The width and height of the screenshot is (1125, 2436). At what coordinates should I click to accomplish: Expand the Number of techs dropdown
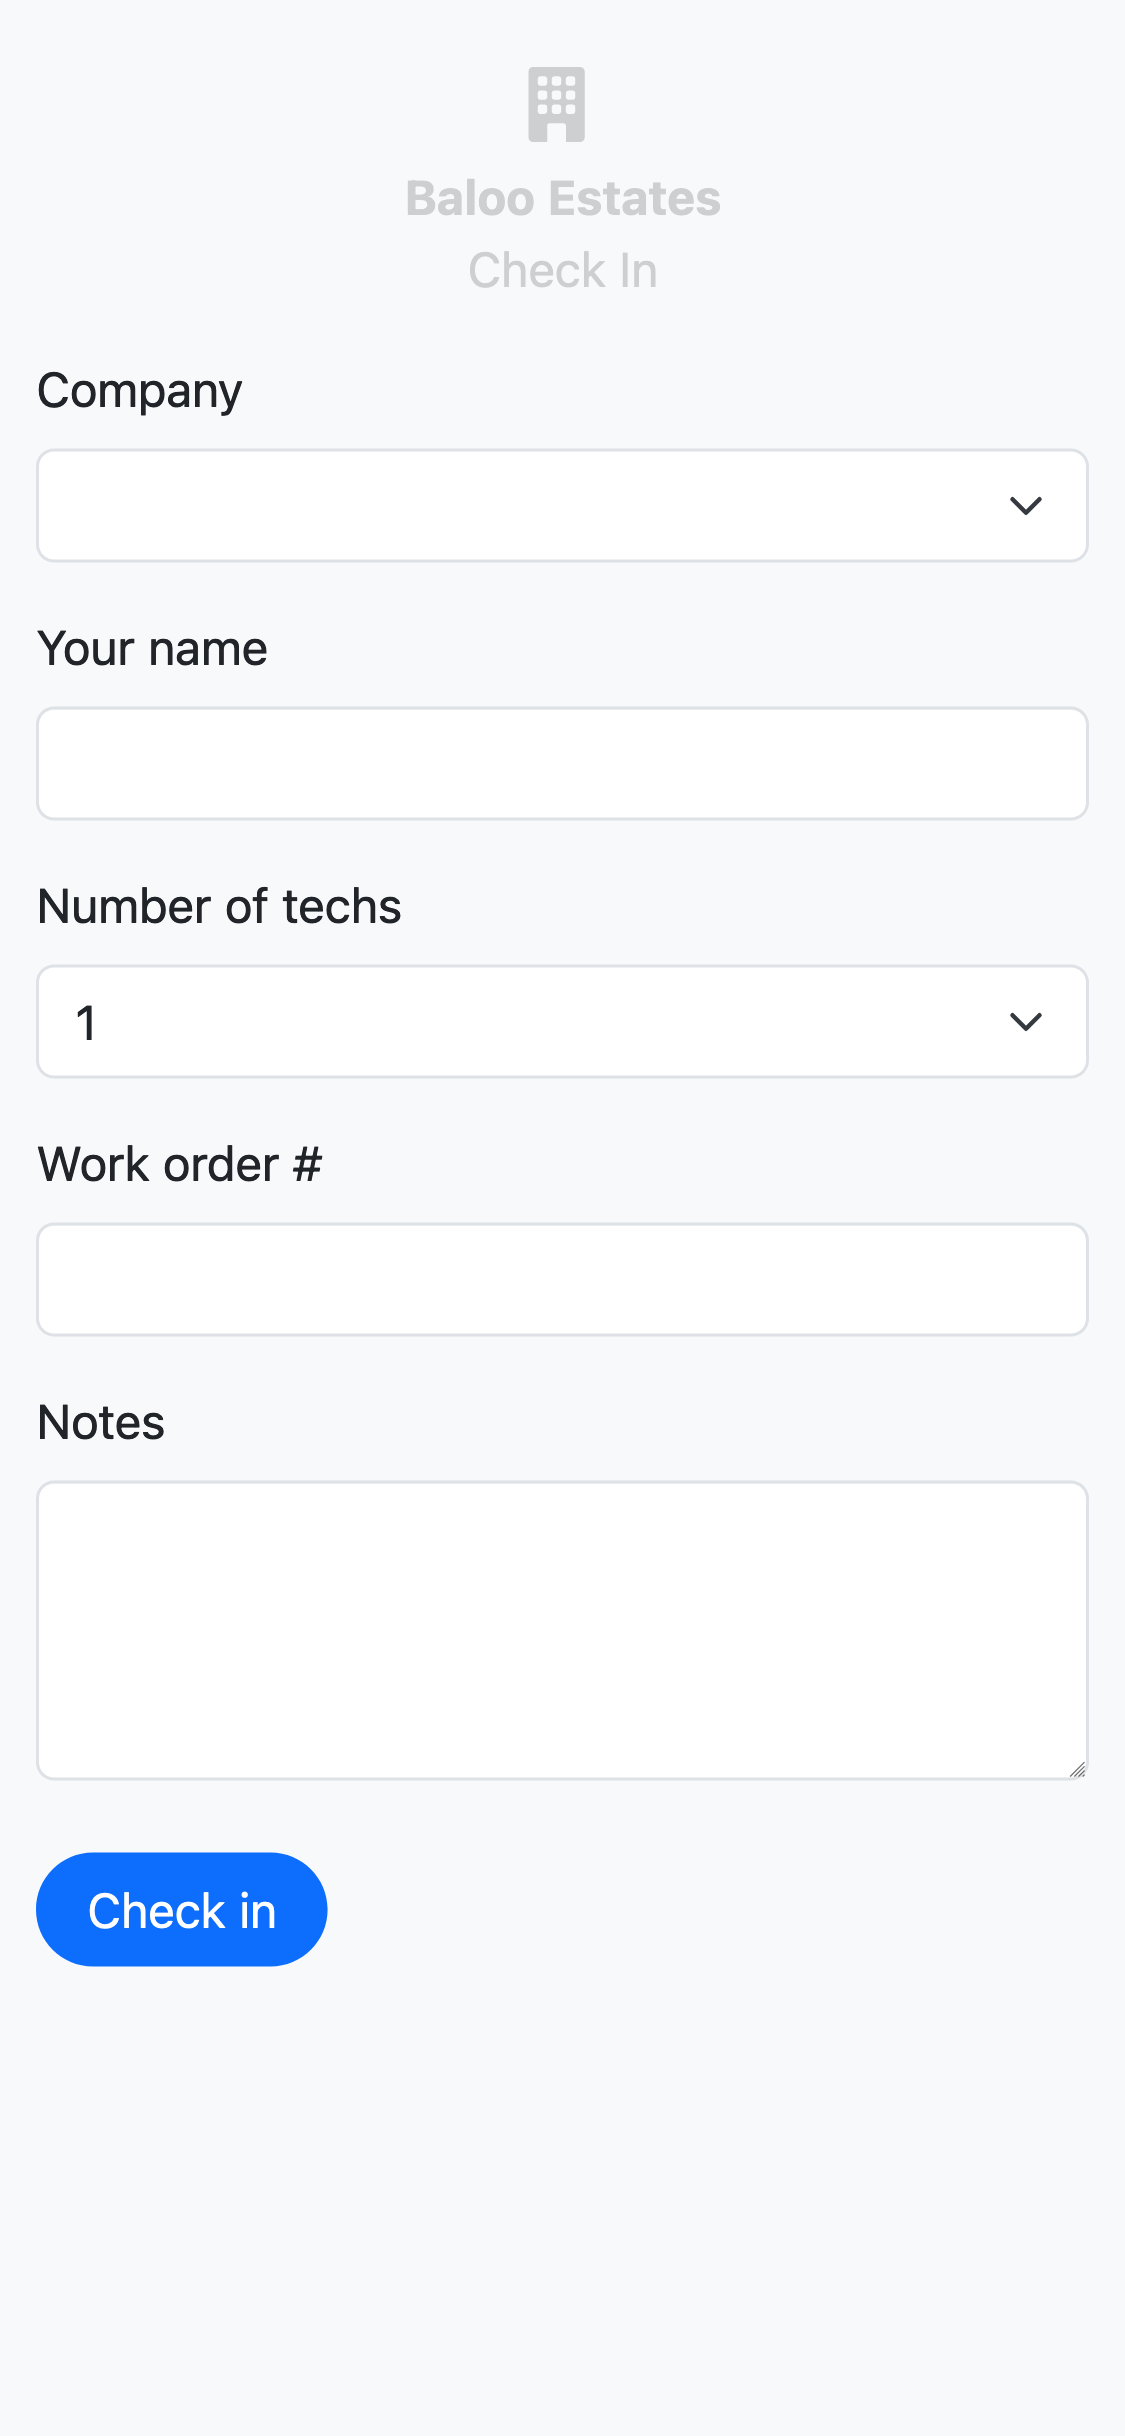(x=540, y=1022)
